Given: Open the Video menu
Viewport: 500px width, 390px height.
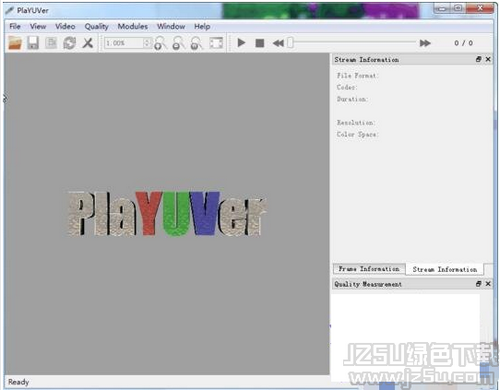Looking at the screenshot, I should [x=65, y=26].
